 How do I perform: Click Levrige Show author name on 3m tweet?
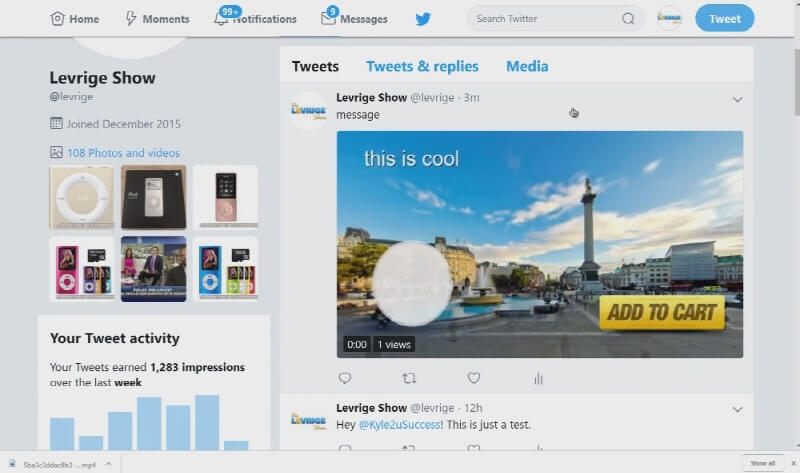pyautogui.click(x=371, y=97)
